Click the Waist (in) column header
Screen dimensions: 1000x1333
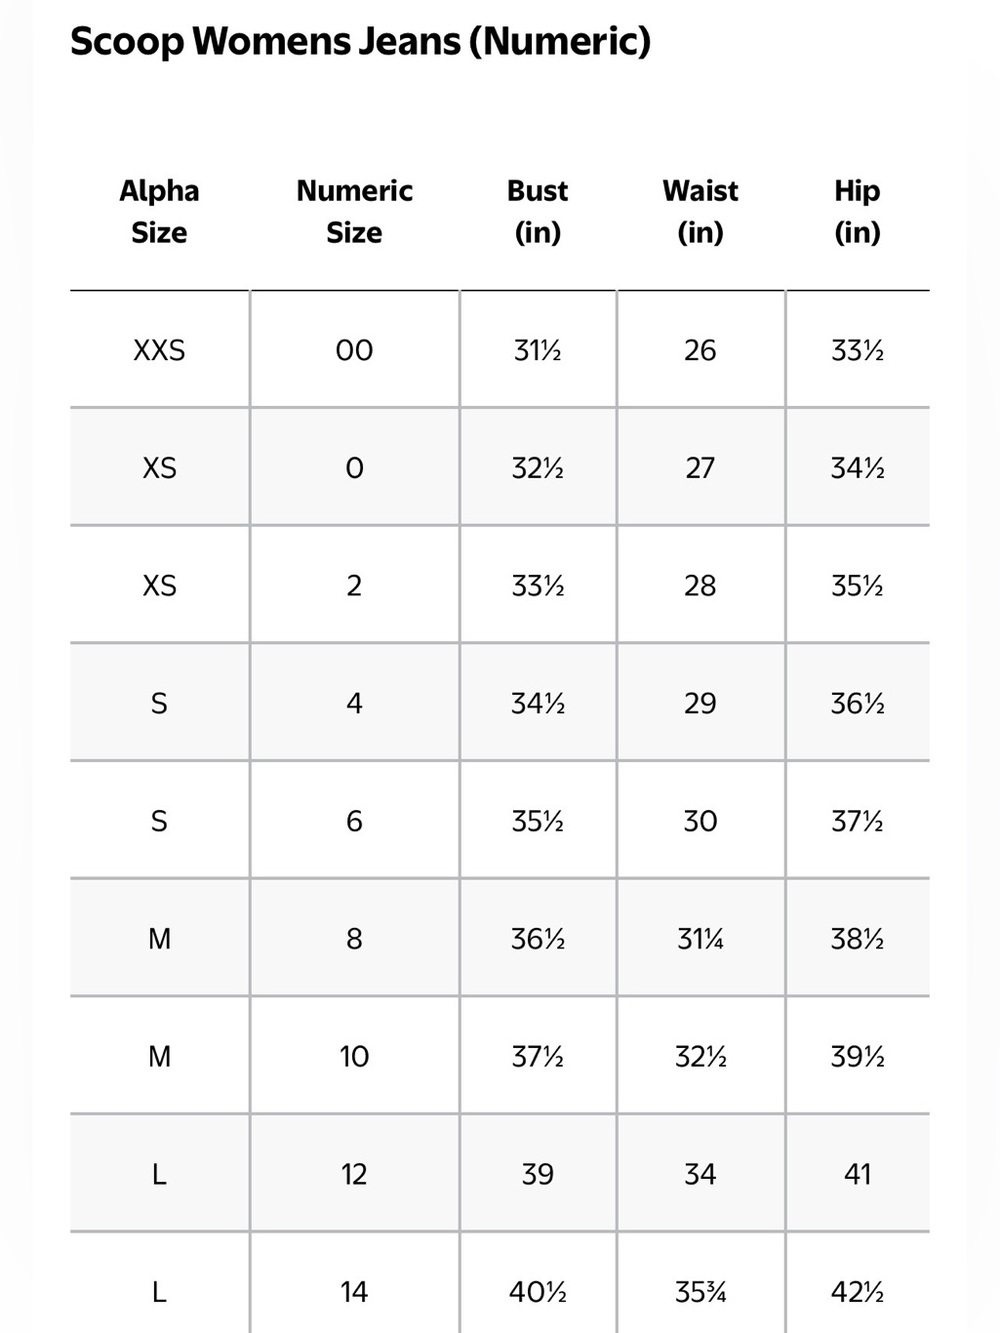(700, 211)
